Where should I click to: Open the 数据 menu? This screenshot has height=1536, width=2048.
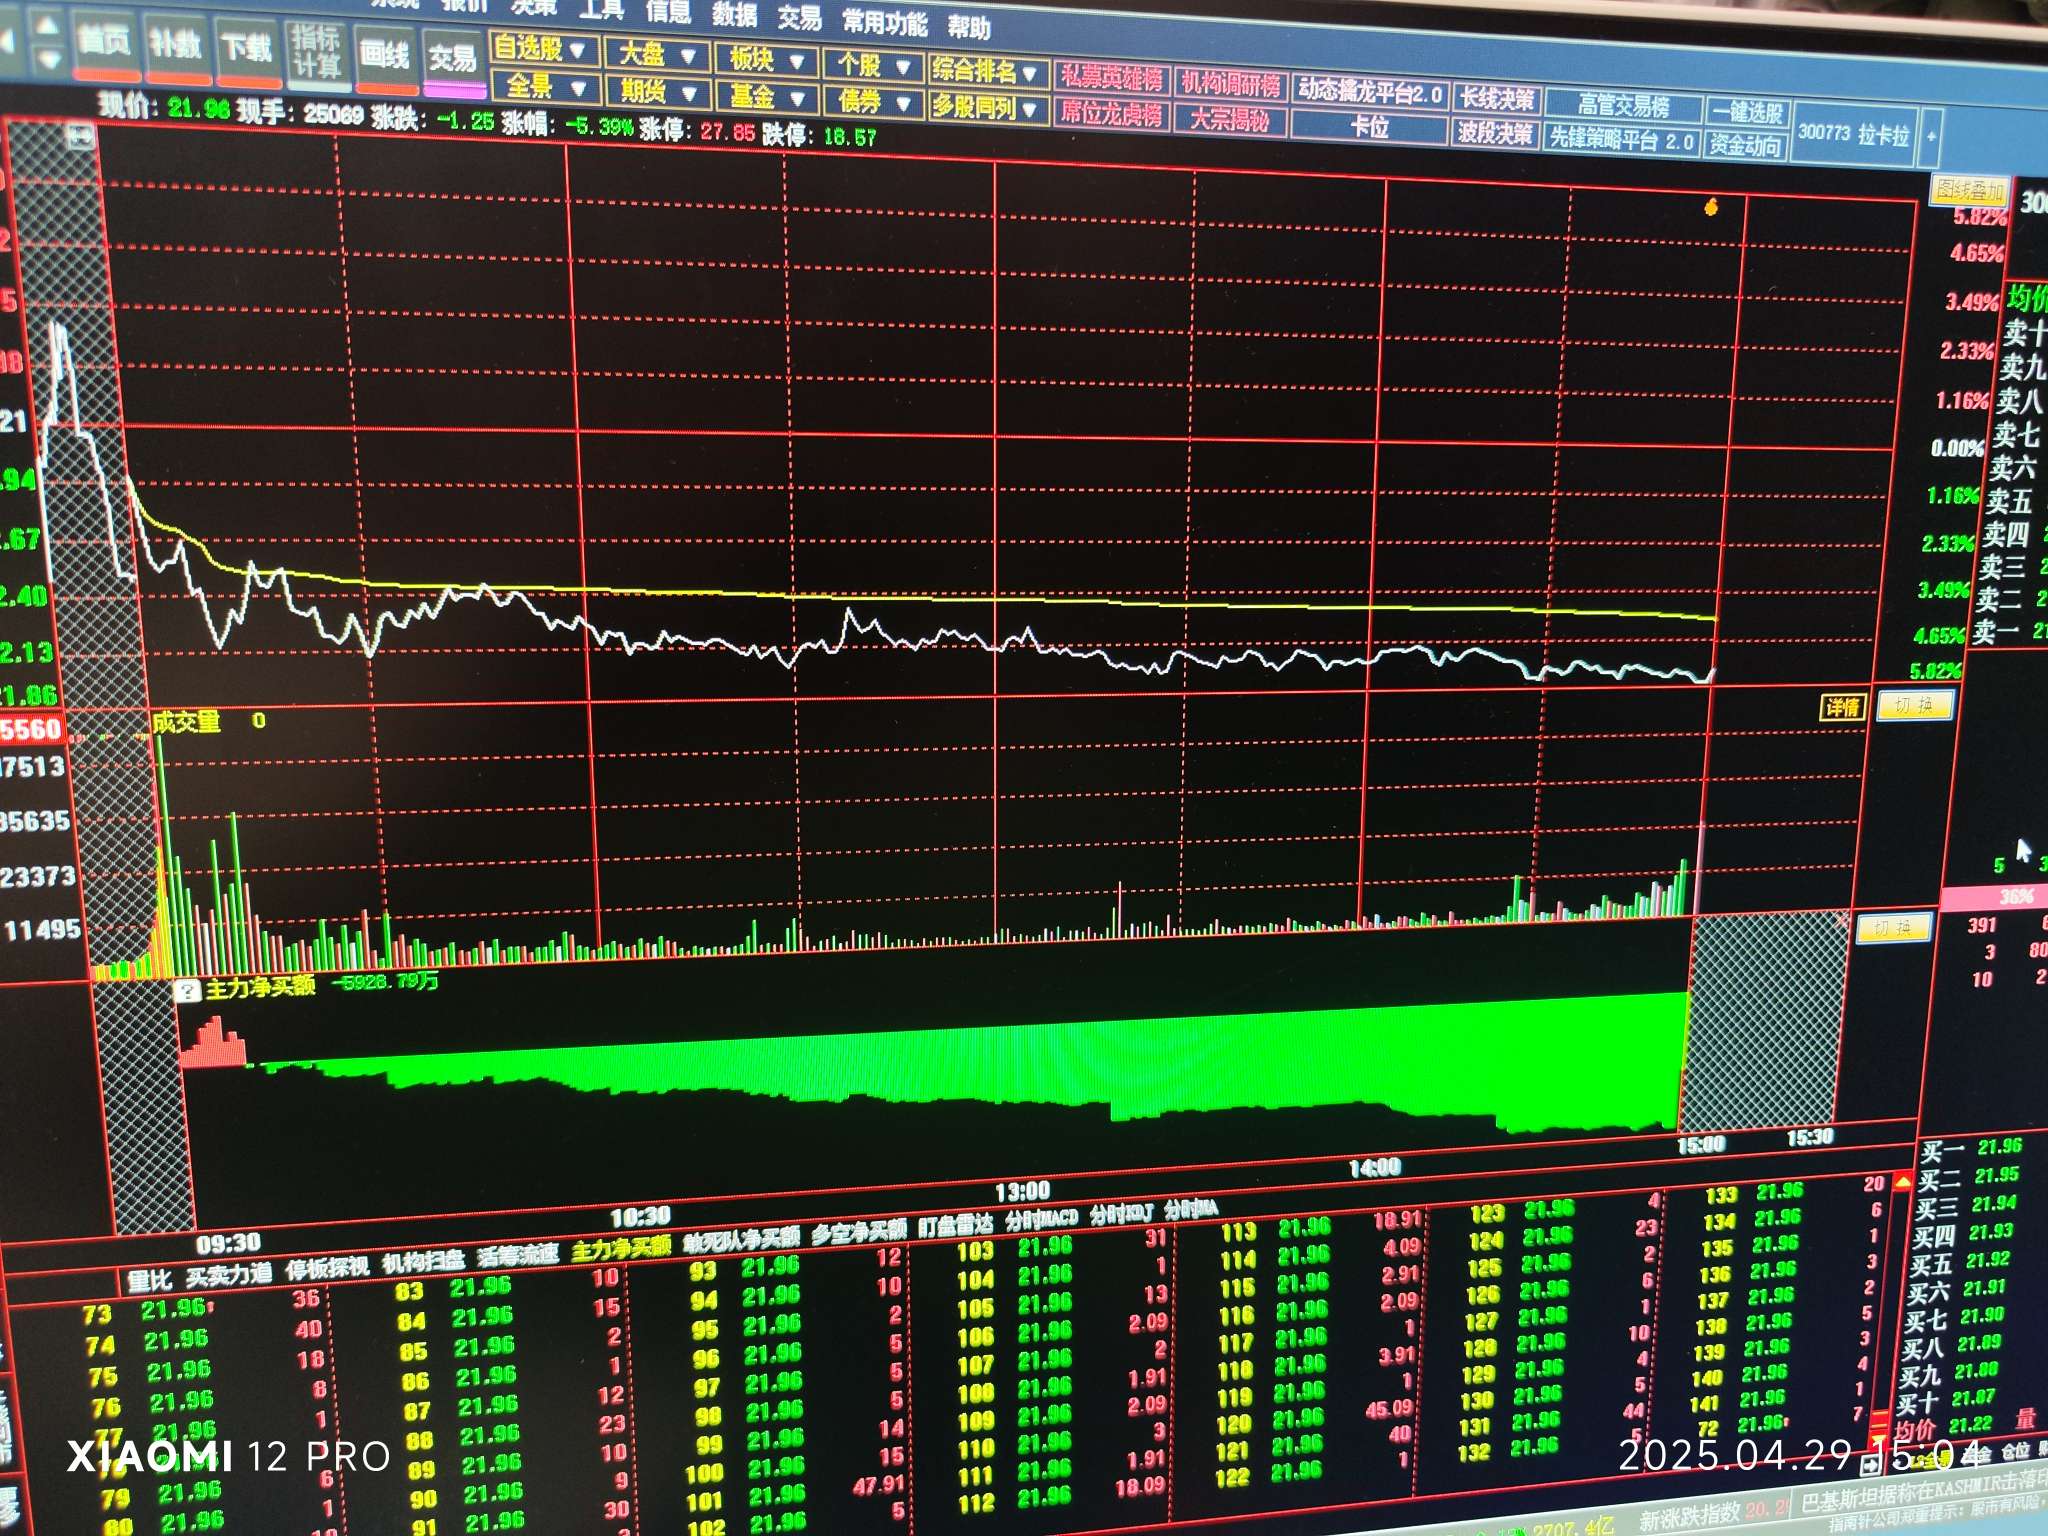pyautogui.click(x=735, y=15)
